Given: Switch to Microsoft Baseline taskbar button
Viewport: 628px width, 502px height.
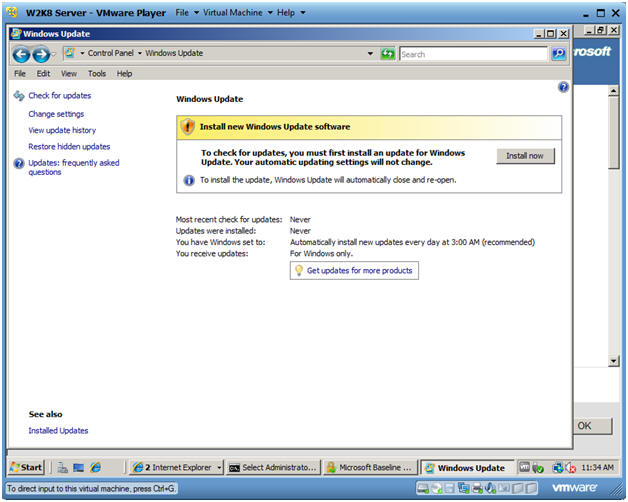Looking at the screenshot, I should (370, 468).
